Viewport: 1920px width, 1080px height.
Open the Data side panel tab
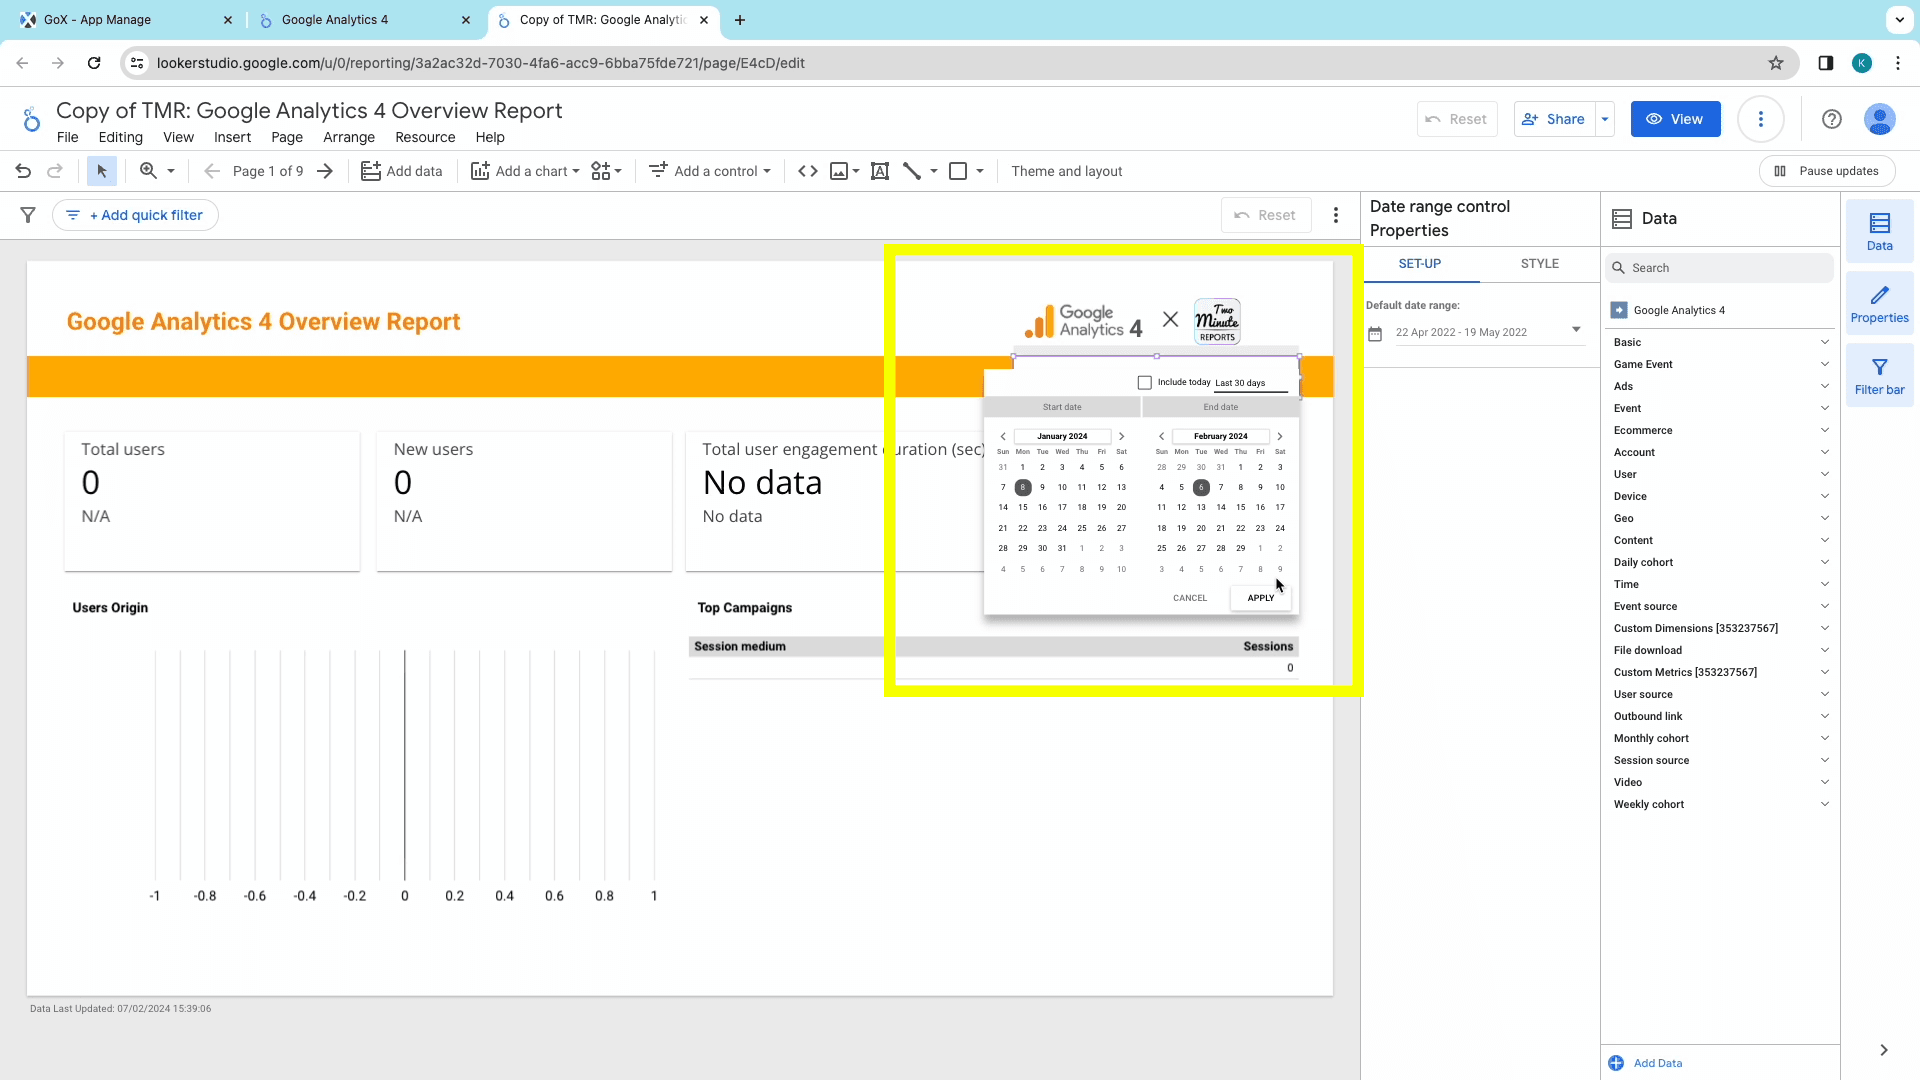(x=1880, y=231)
